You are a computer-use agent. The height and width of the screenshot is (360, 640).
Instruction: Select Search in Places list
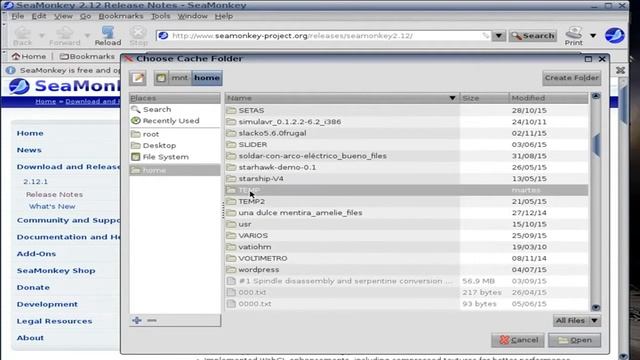pyautogui.click(x=175, y=109)
